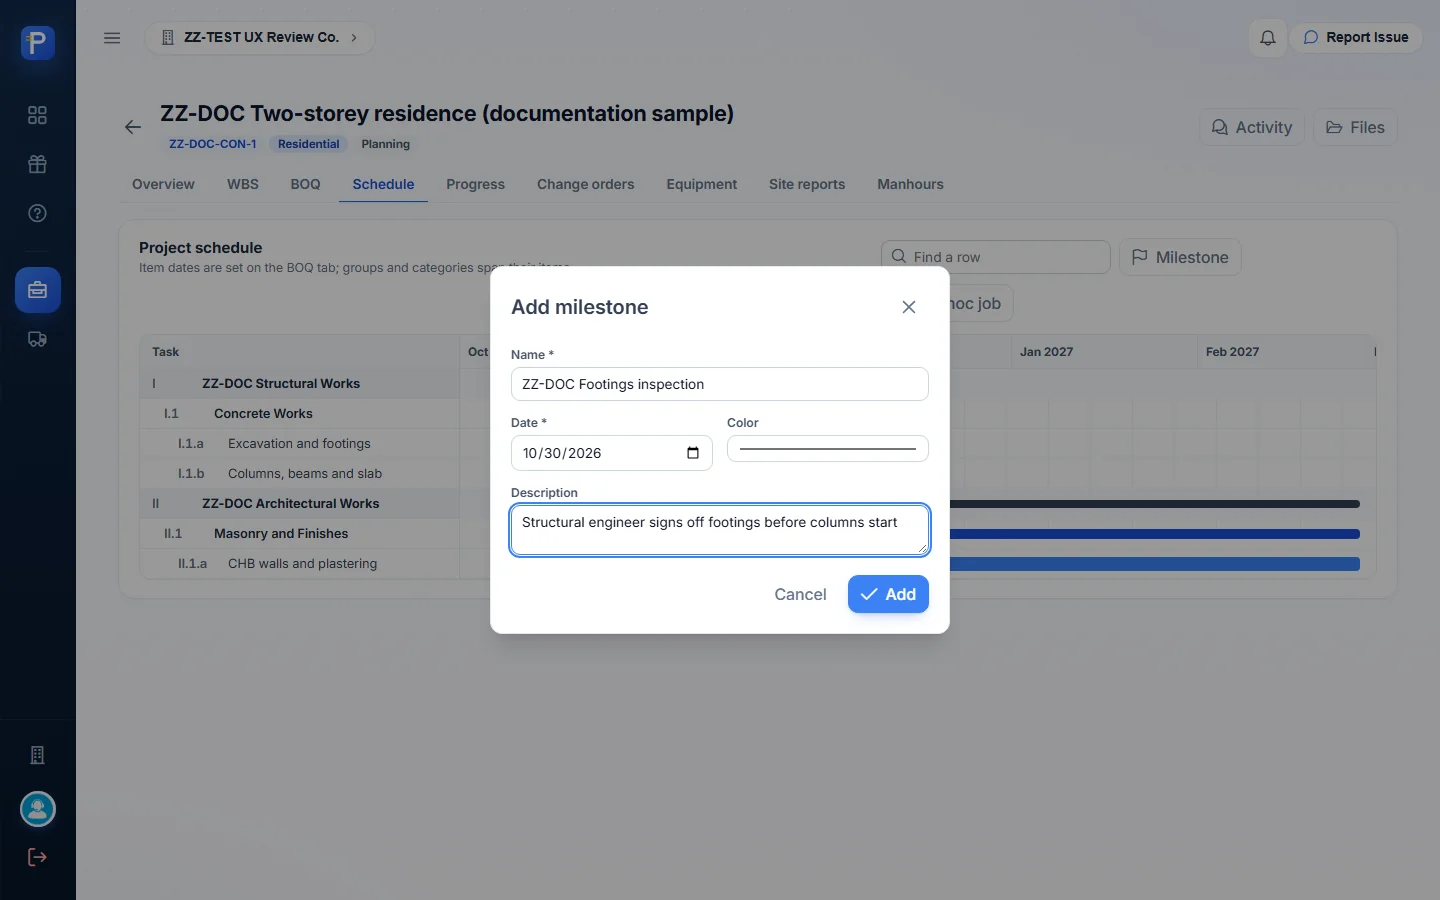Open the Activity panel button
Viewport: 1440px width, 900px height.
1252,127
